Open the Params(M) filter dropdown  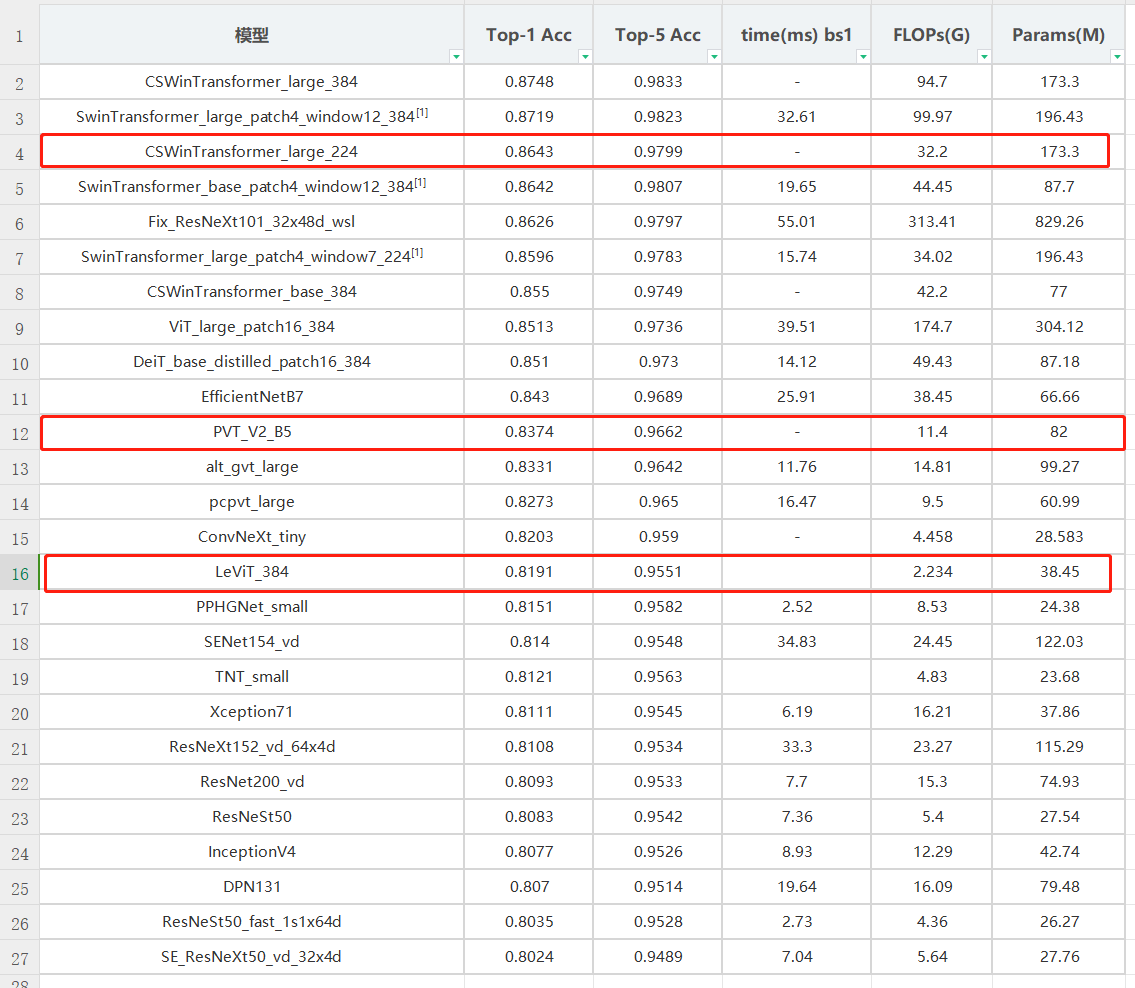[x=1117, y=56]
